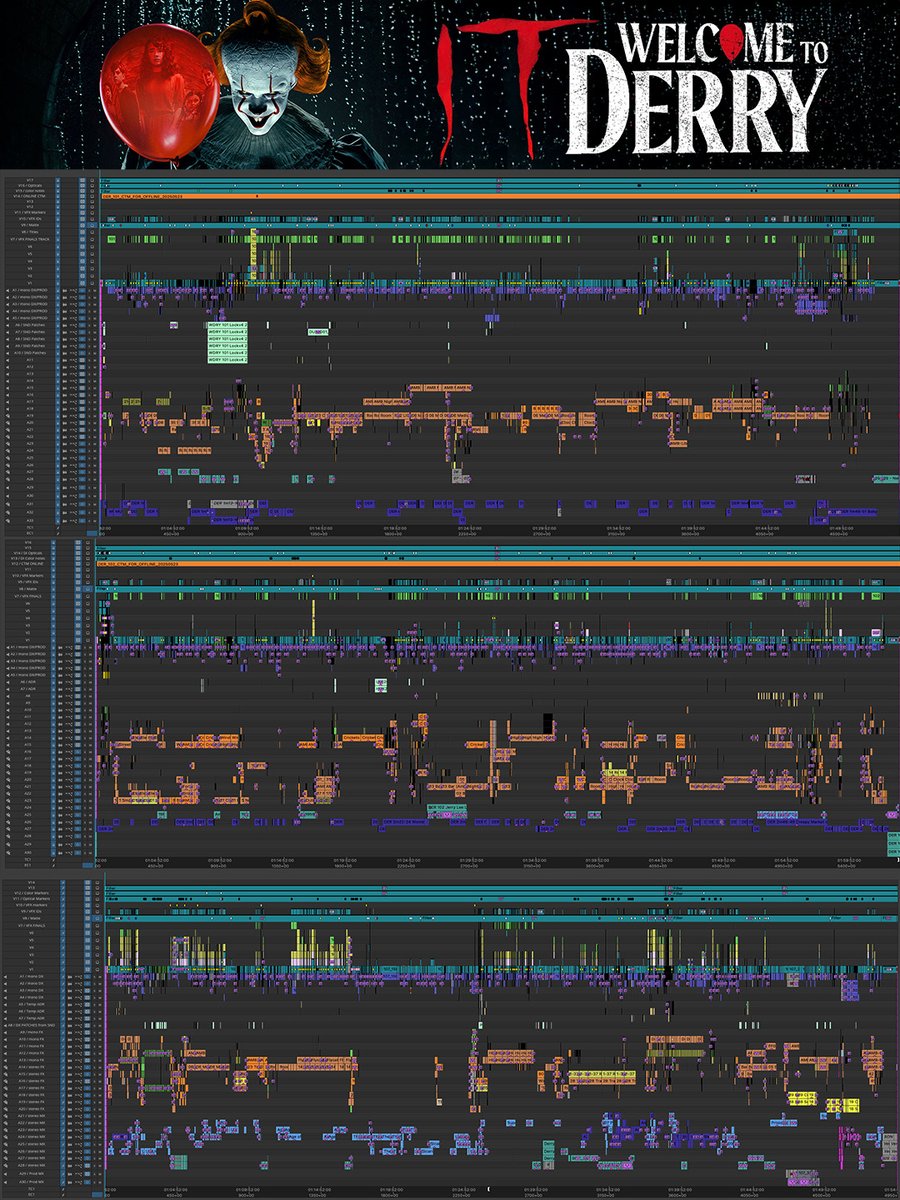This screenshot has width=900, height=1200.
Task: Select the "A23 / stereo MX" track header
Action: pos(32,1130)
